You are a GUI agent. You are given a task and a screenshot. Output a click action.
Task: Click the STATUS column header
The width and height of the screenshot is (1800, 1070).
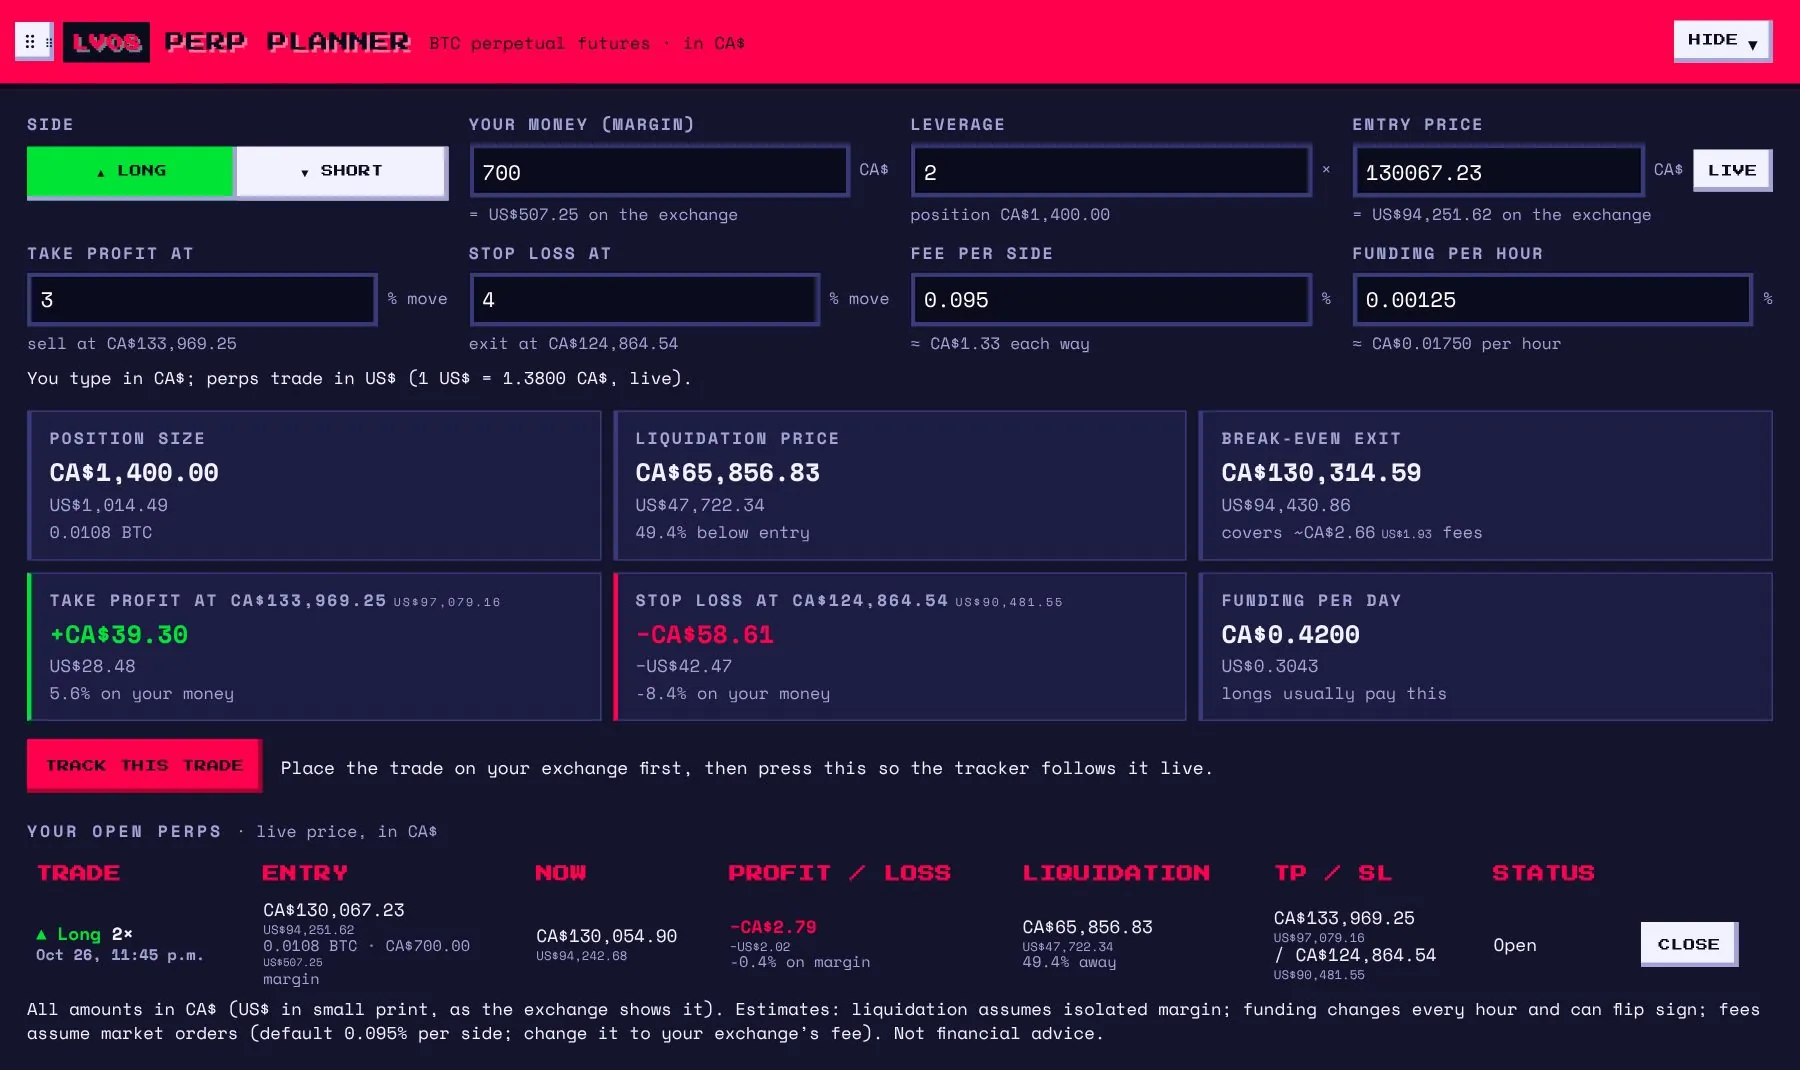click(1543, 873)
